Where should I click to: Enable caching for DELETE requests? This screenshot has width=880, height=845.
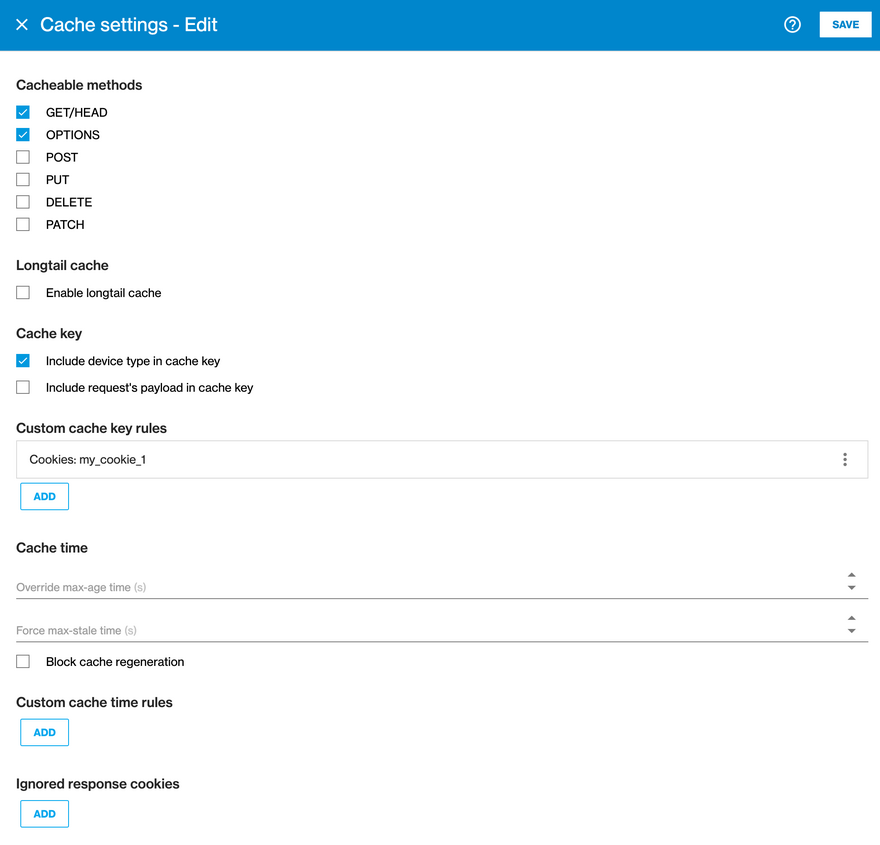pos(22,201)
